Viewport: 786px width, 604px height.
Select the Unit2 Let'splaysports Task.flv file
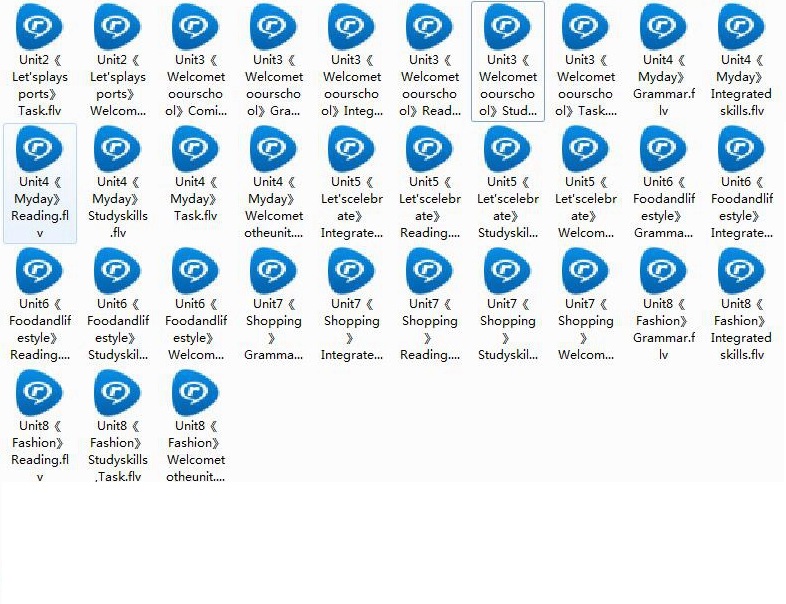coord(40,30)
